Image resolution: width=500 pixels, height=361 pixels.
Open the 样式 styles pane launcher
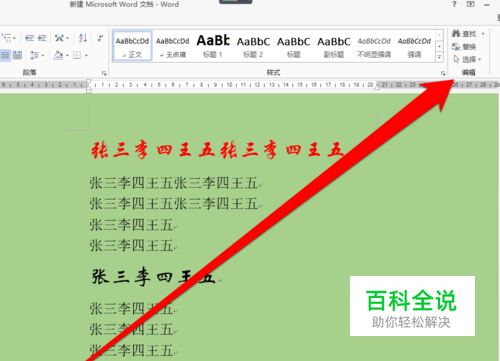pos(443,73)
